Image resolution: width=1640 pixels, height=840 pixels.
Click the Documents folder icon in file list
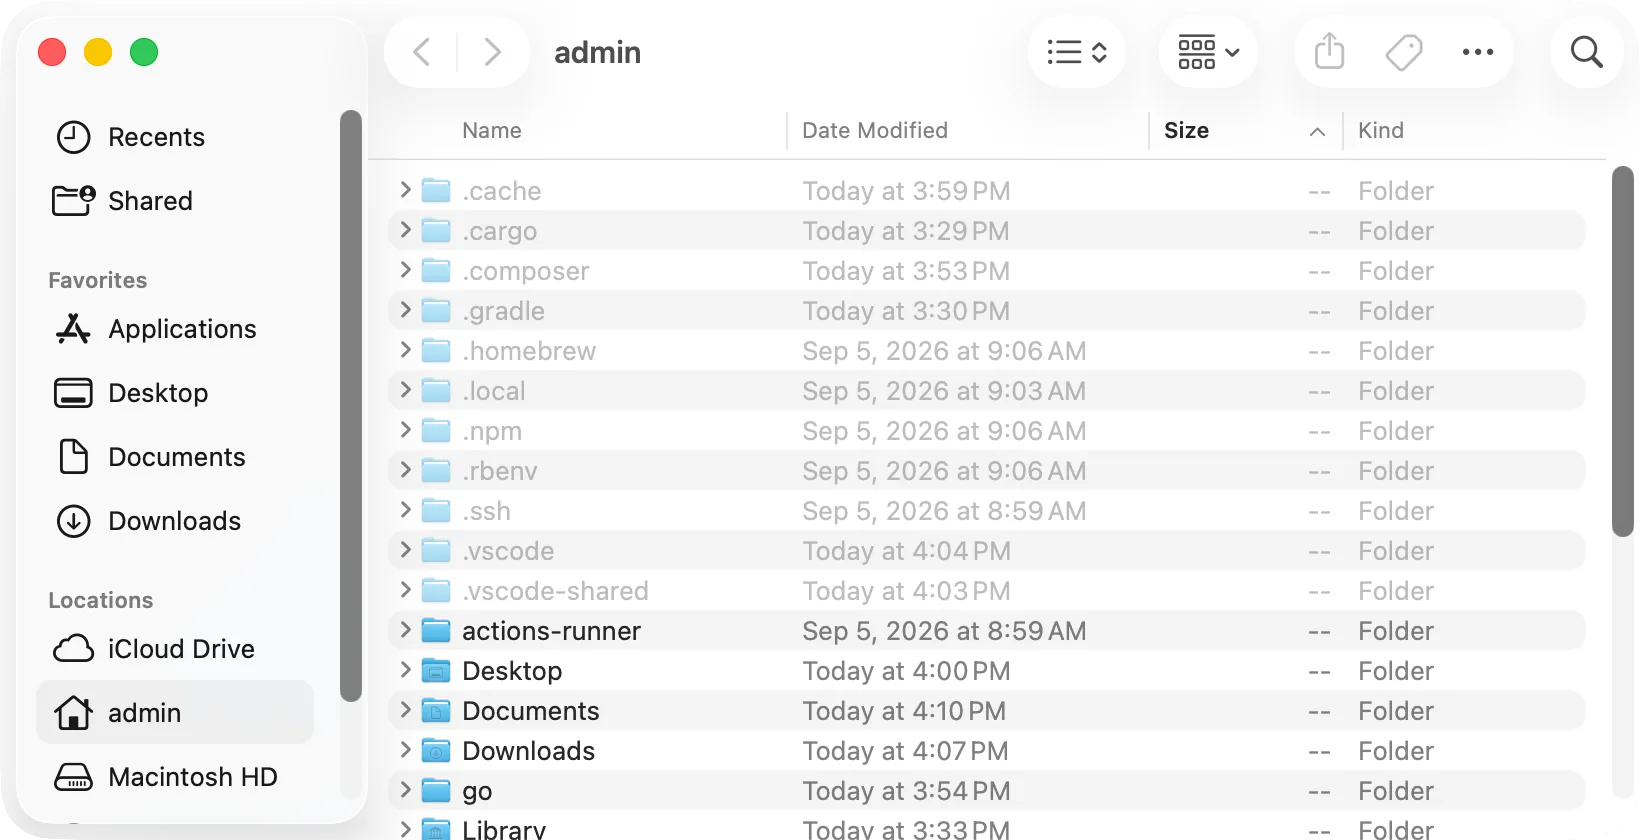(x=436, y=711)
